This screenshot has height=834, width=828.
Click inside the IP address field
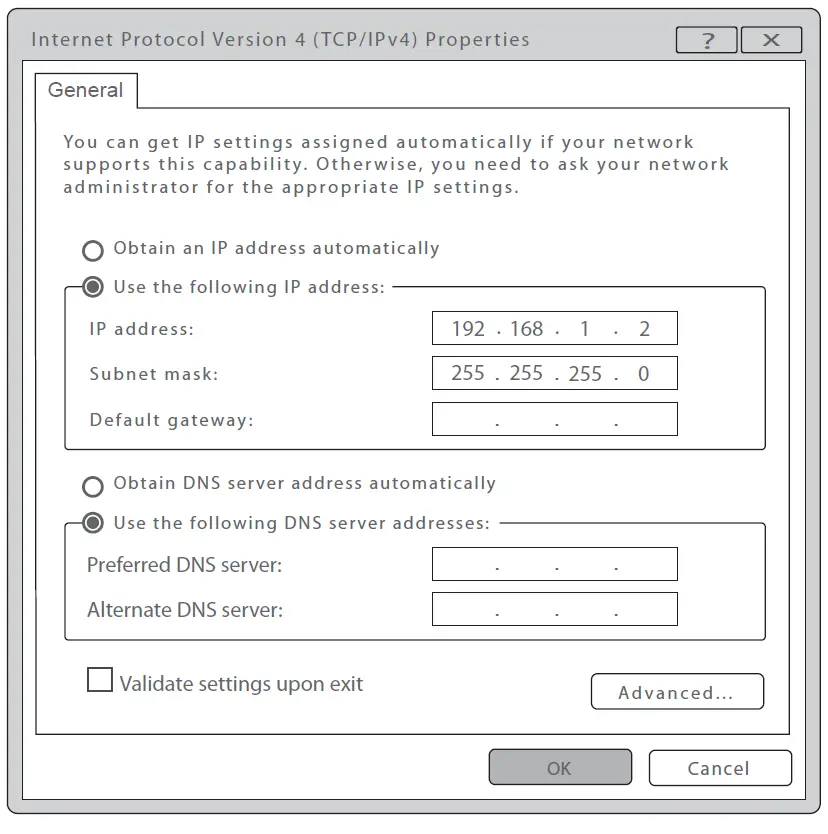554,327
